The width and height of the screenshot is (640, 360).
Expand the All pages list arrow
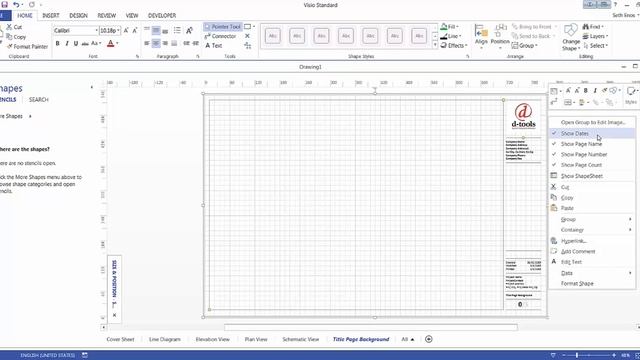point(412,339)
